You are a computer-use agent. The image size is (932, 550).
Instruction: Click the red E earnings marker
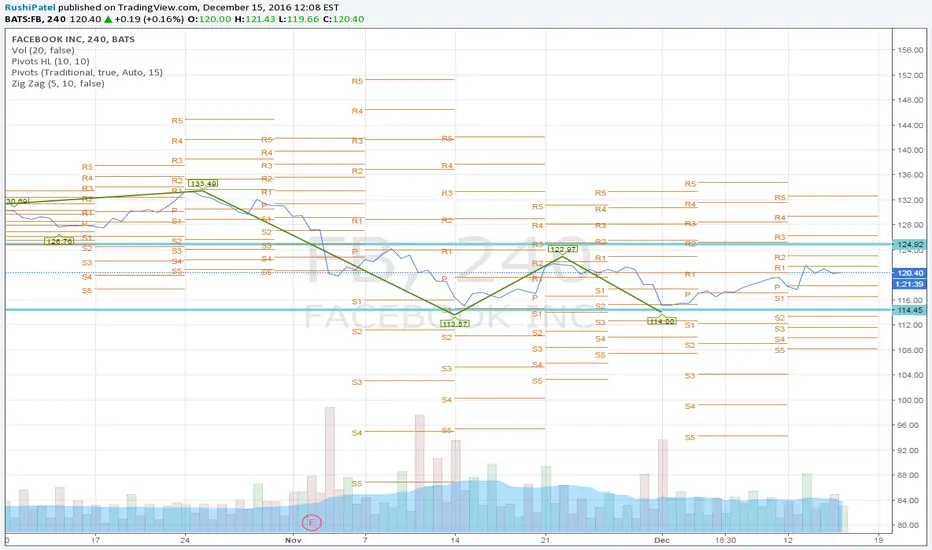pos(311,523)
